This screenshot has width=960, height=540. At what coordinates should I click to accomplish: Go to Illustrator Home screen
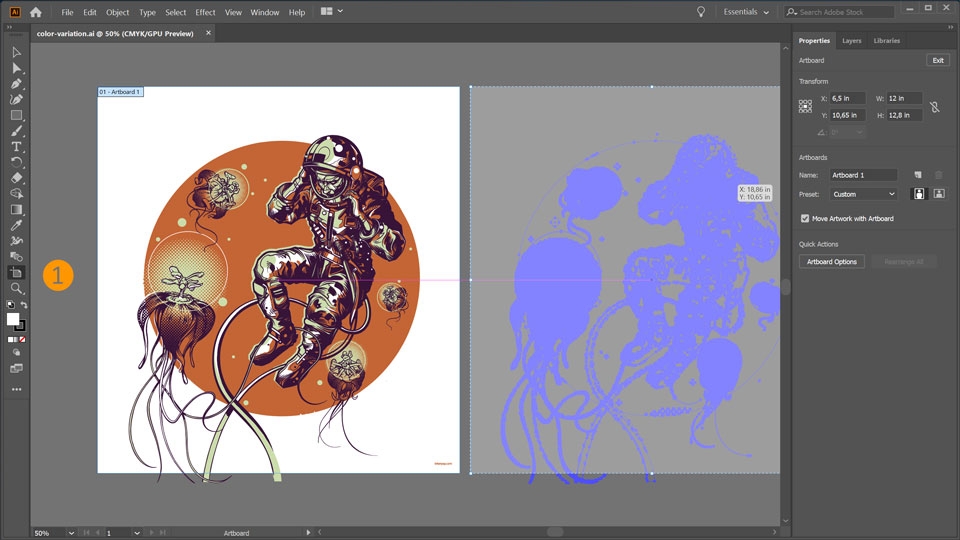click(36, 12)
